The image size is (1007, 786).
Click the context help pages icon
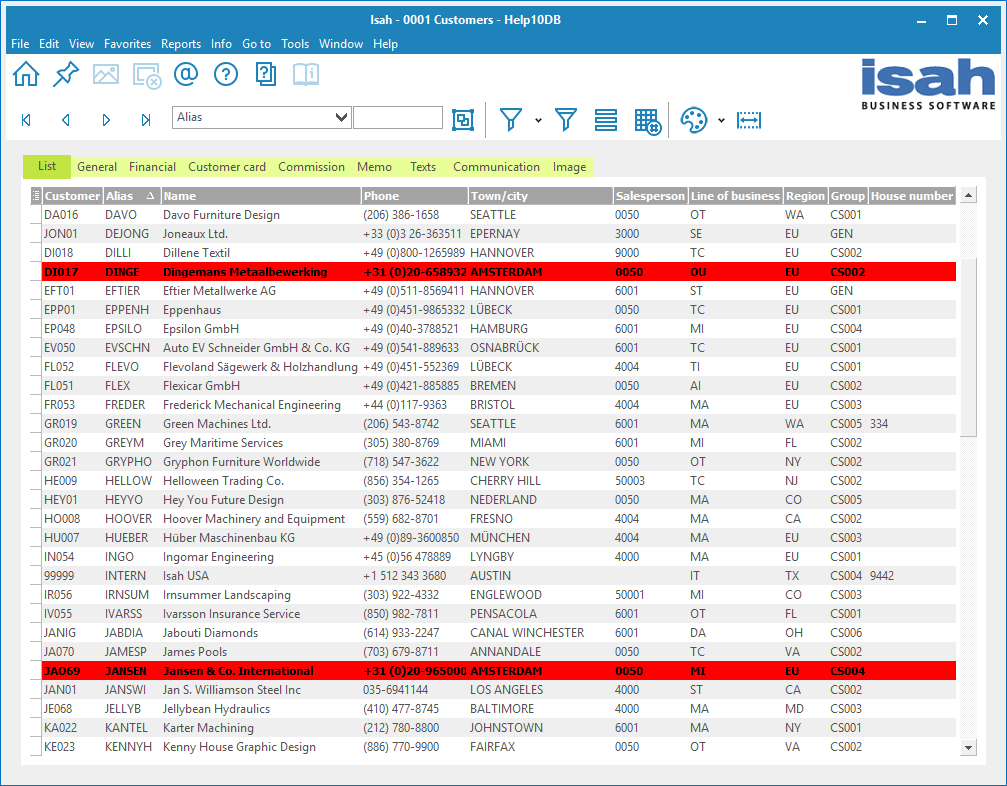click(x=265, y=74)
